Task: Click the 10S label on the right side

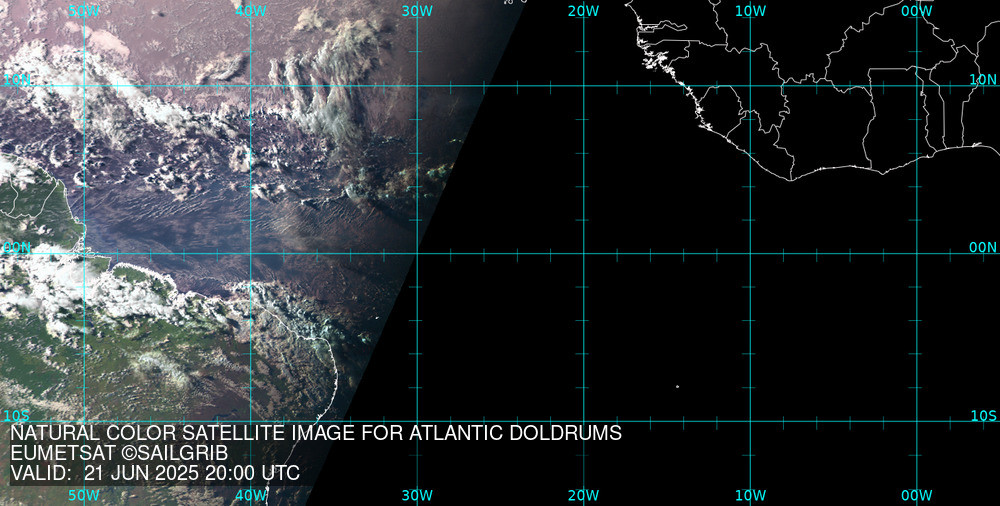Action: point(983,416)
